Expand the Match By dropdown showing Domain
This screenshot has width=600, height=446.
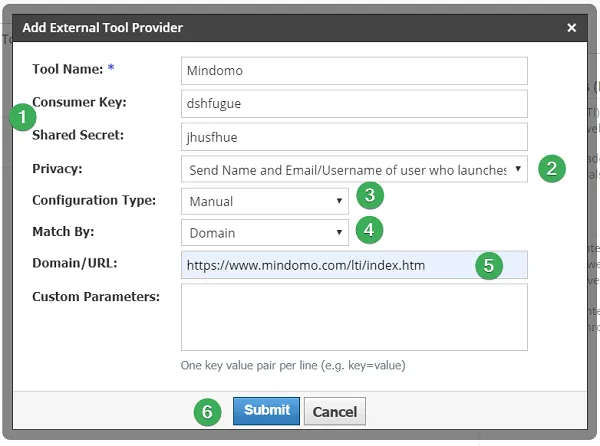(x=265, y=233)
